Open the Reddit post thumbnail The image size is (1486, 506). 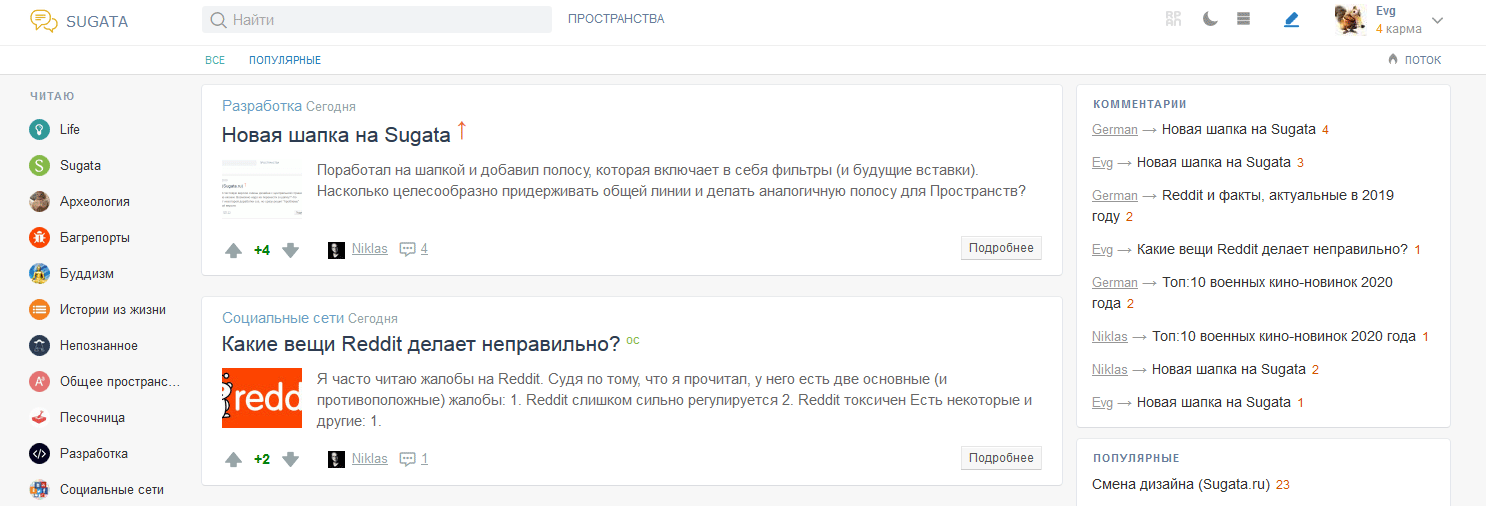click(x=262, y=398)
